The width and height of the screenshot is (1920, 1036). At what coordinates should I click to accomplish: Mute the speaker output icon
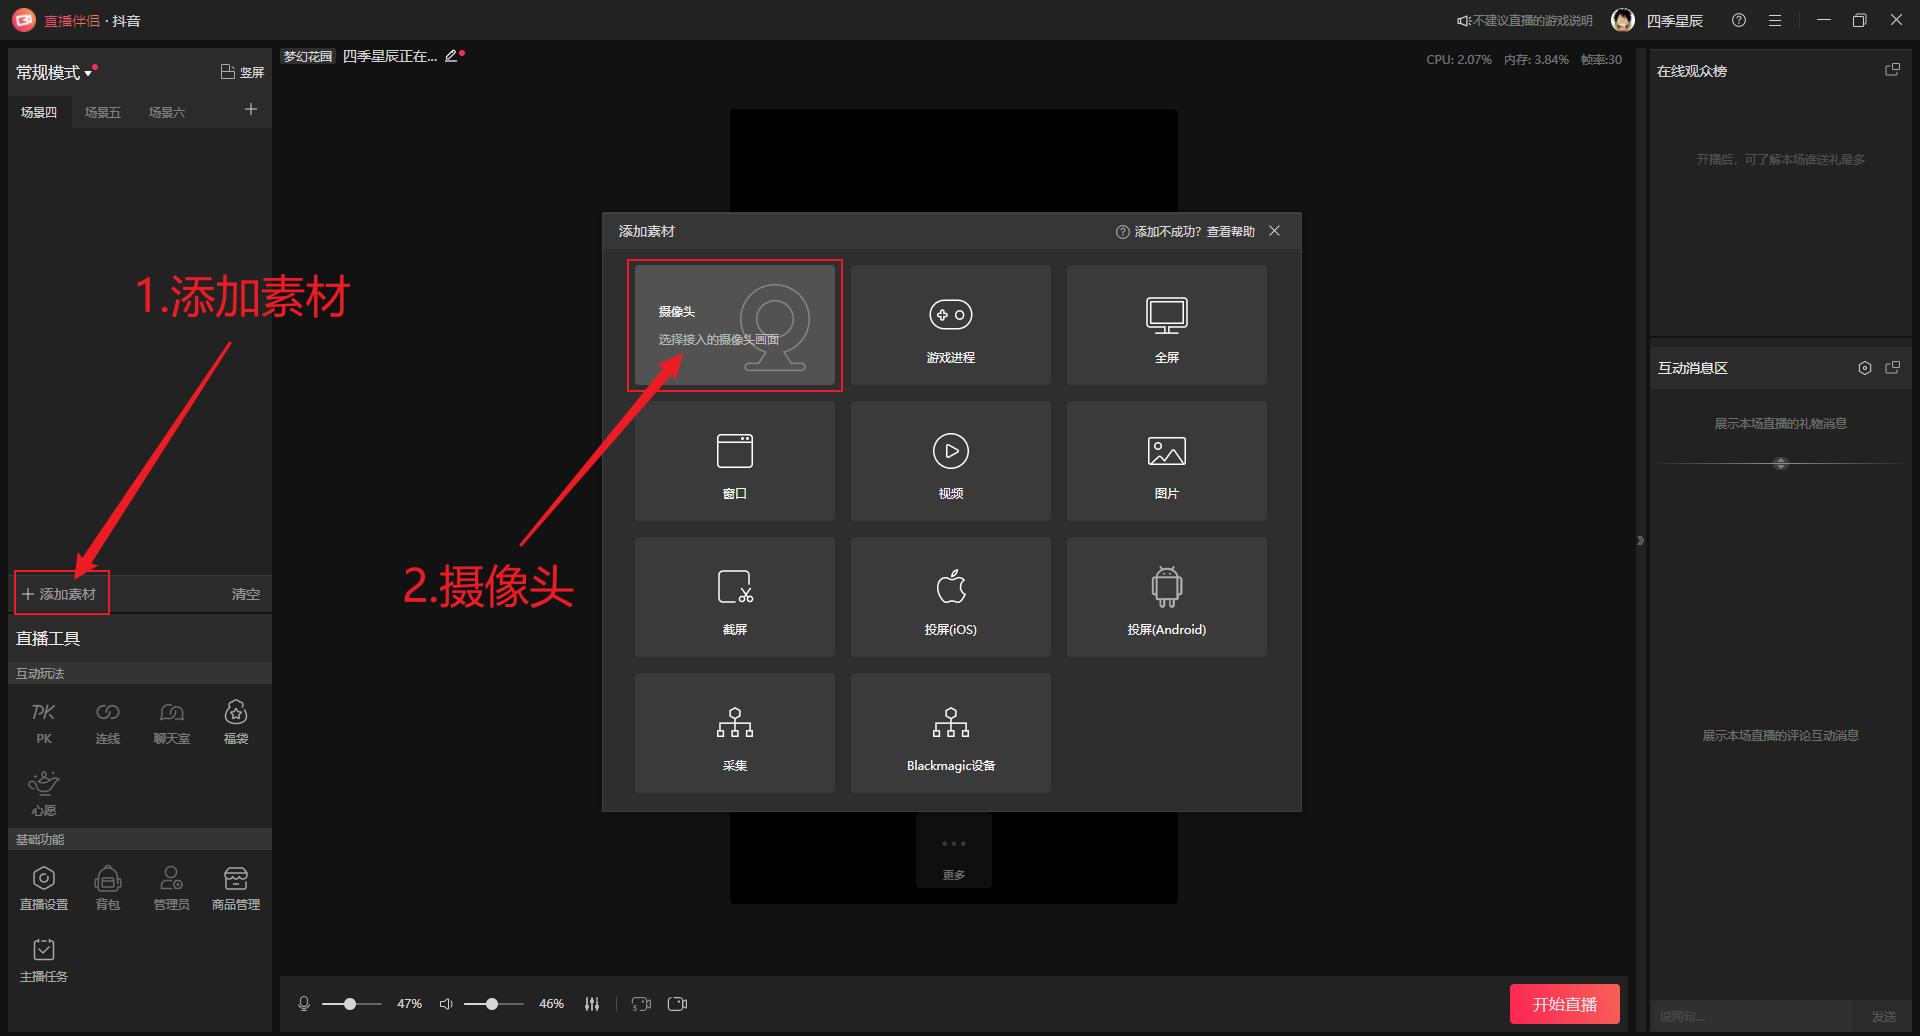446,1003
